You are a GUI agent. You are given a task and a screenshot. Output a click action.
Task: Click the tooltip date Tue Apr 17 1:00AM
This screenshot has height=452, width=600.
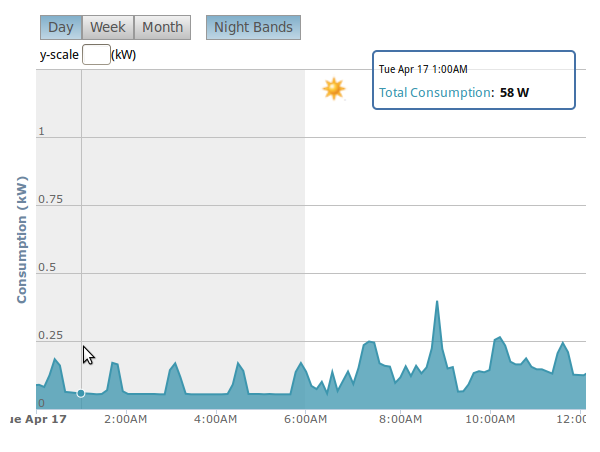click(x=423, y=69)
